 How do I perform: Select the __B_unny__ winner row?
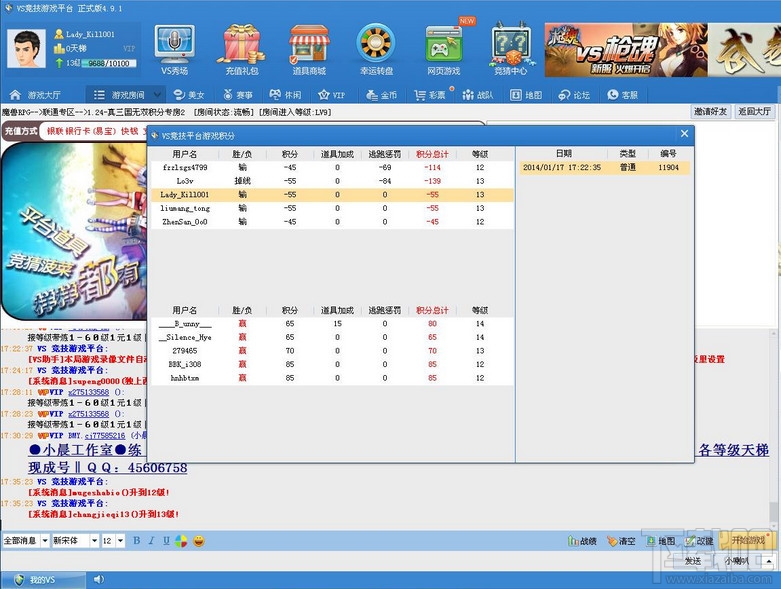pos(332,324)
